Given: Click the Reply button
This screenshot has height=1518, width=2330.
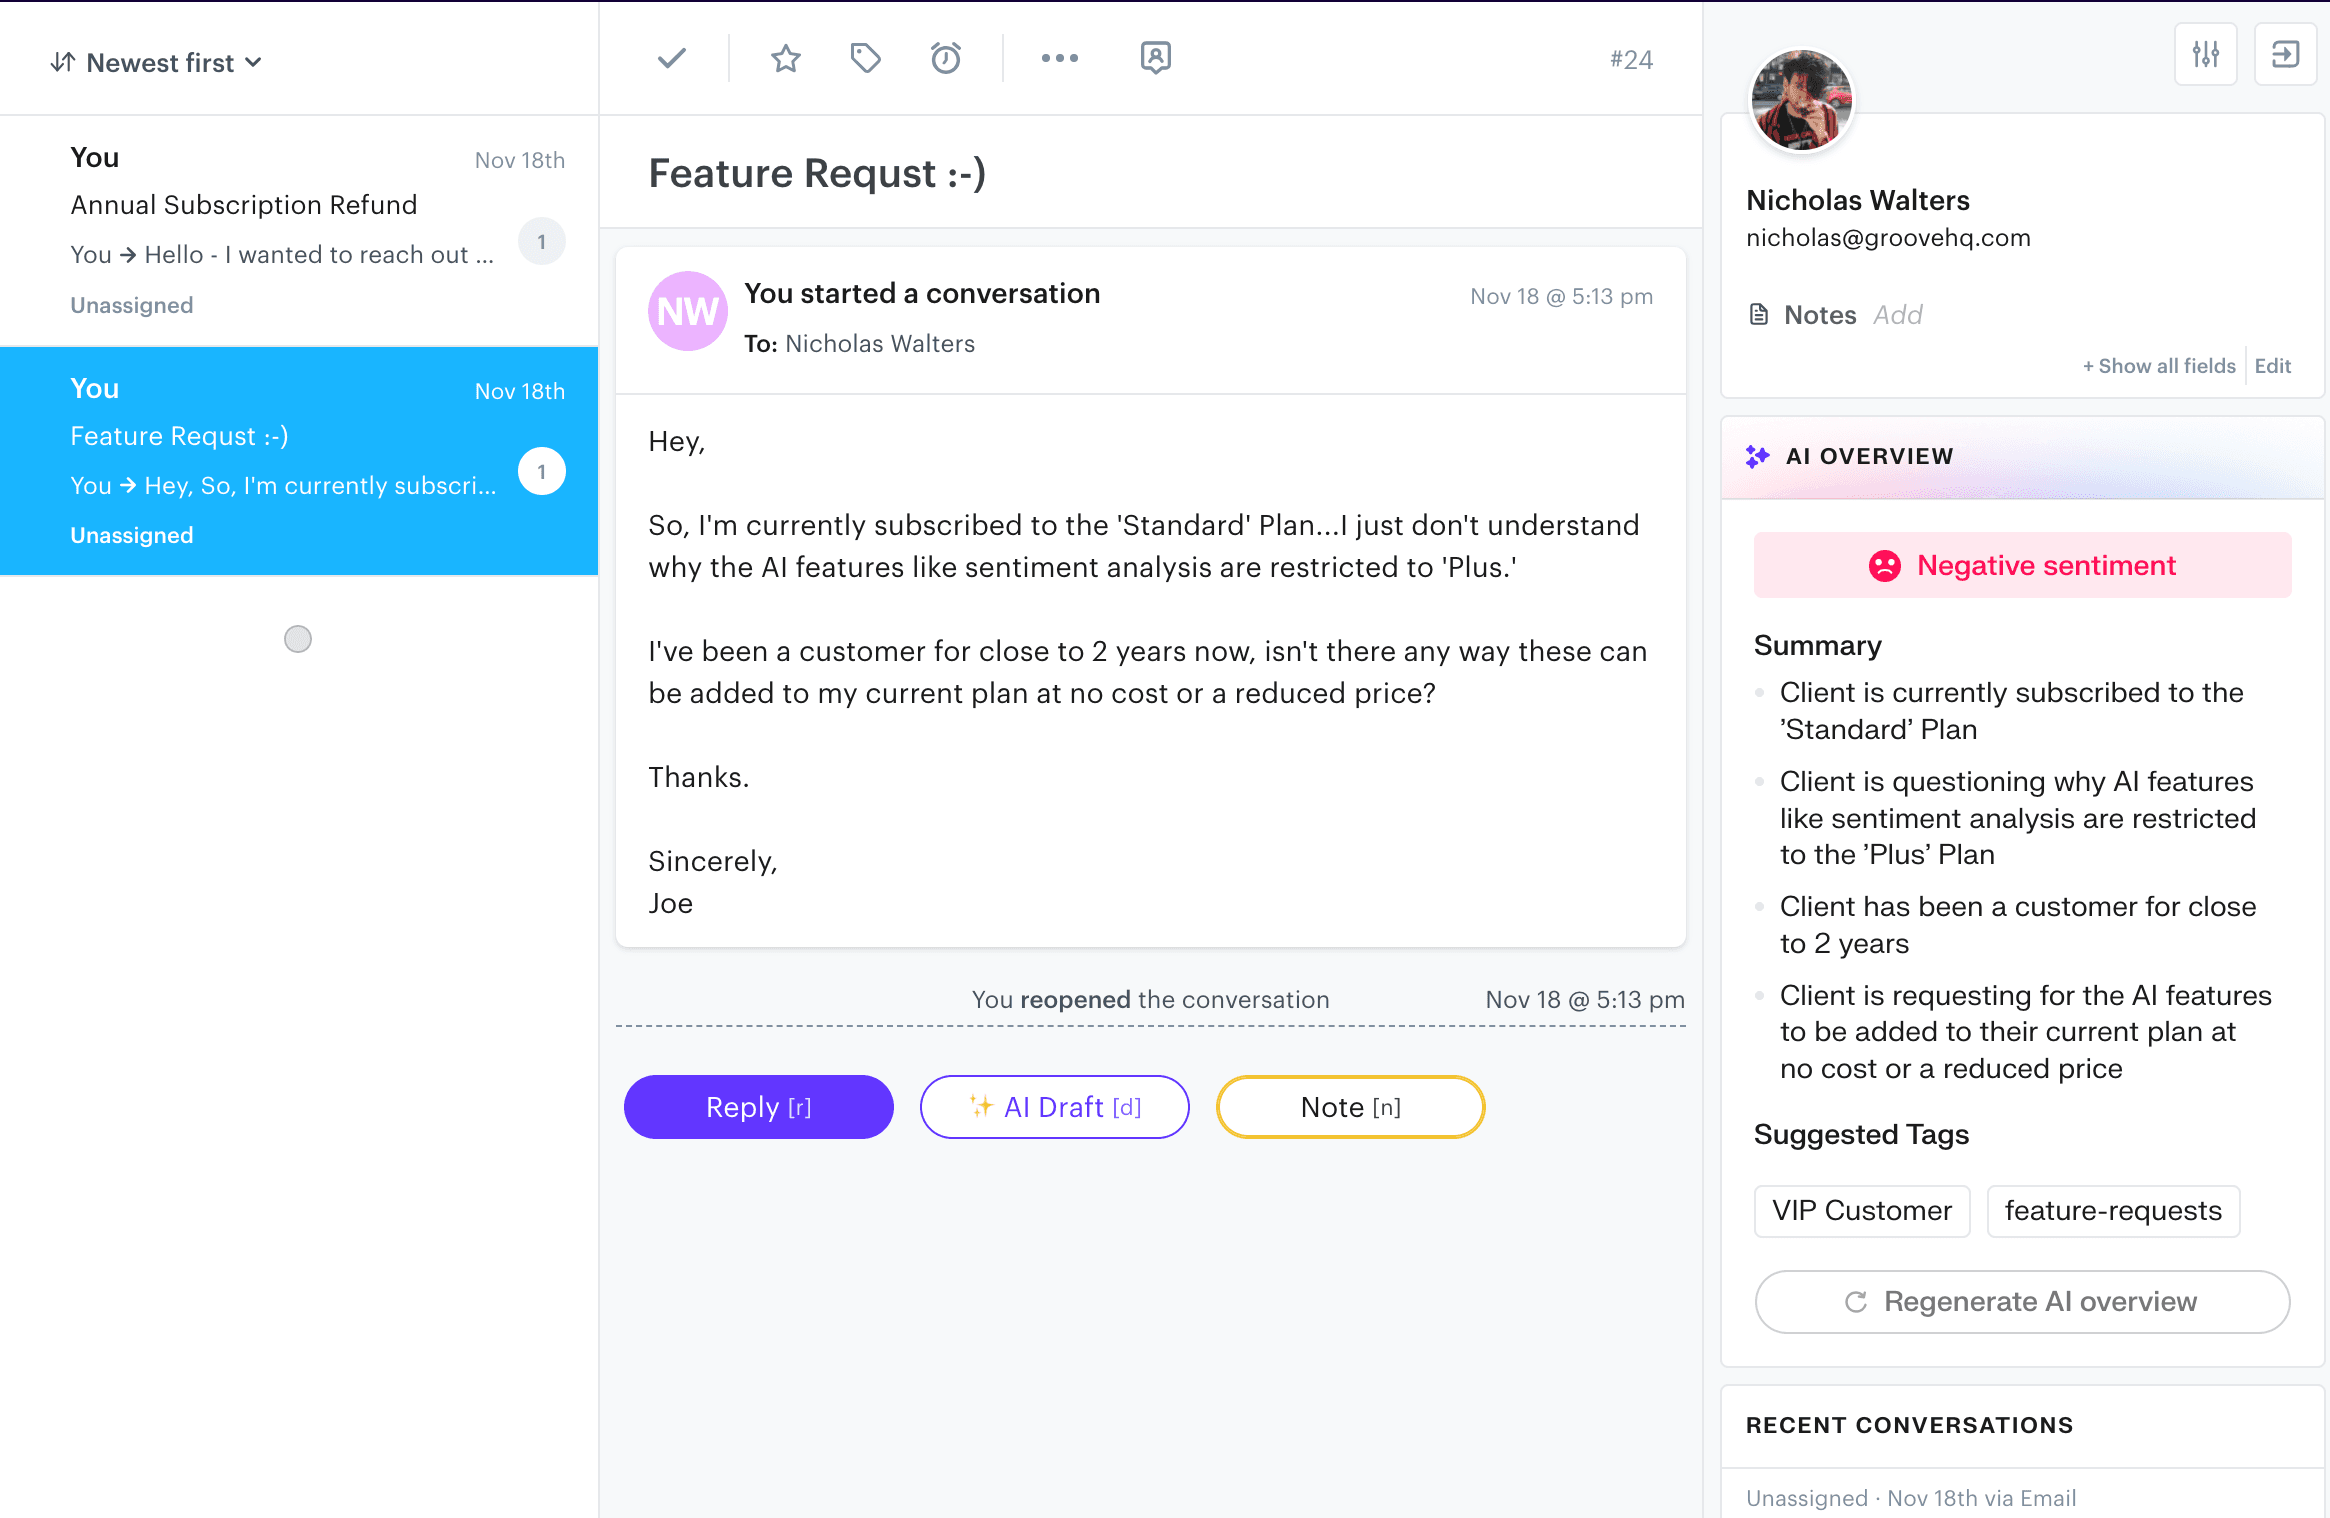Looking at the screenshot, I should (758, 1107).
